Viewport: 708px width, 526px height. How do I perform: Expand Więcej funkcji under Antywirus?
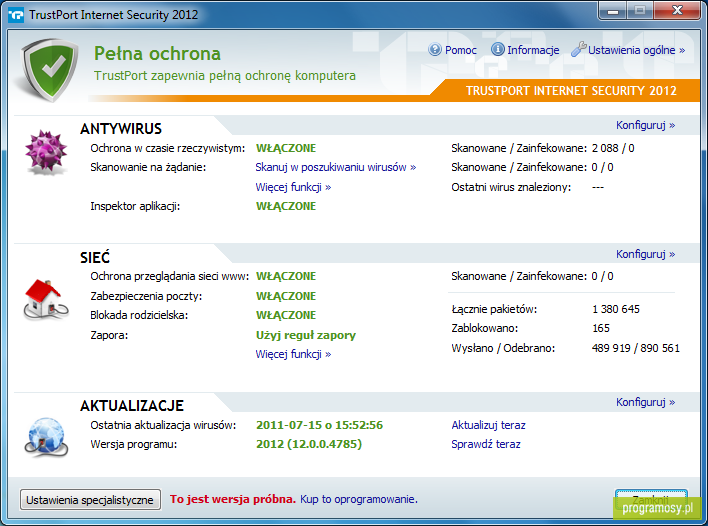pos(293,187)
